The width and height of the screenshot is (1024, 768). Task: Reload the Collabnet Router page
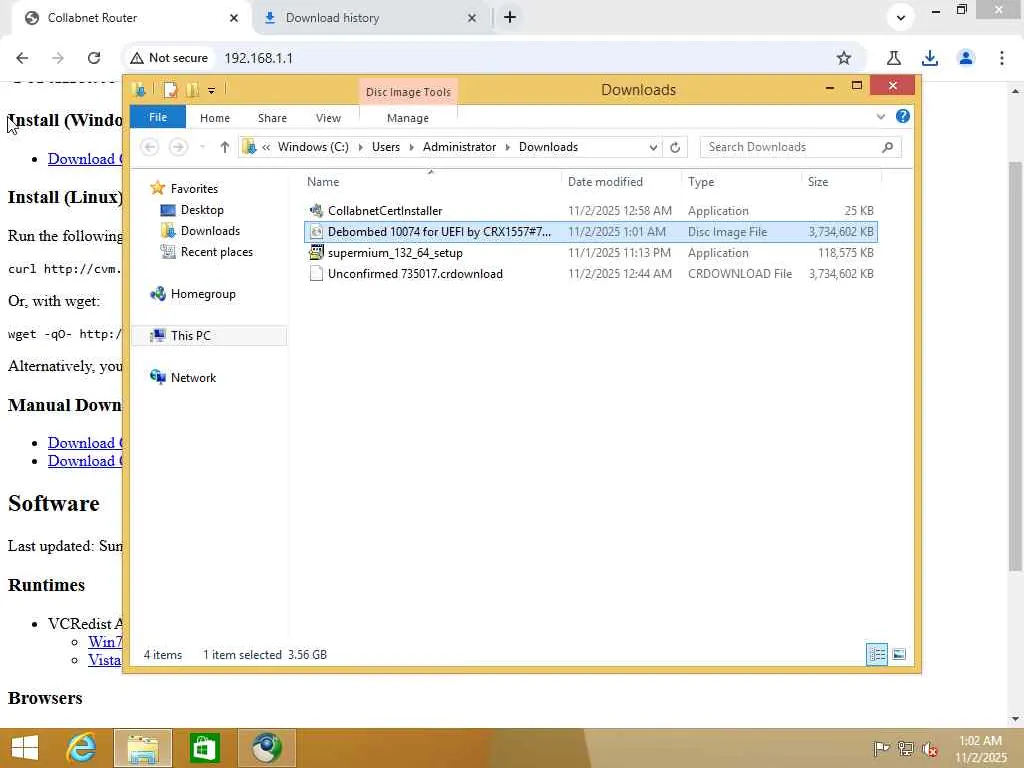pyautogui.click(x=93, y=58)
